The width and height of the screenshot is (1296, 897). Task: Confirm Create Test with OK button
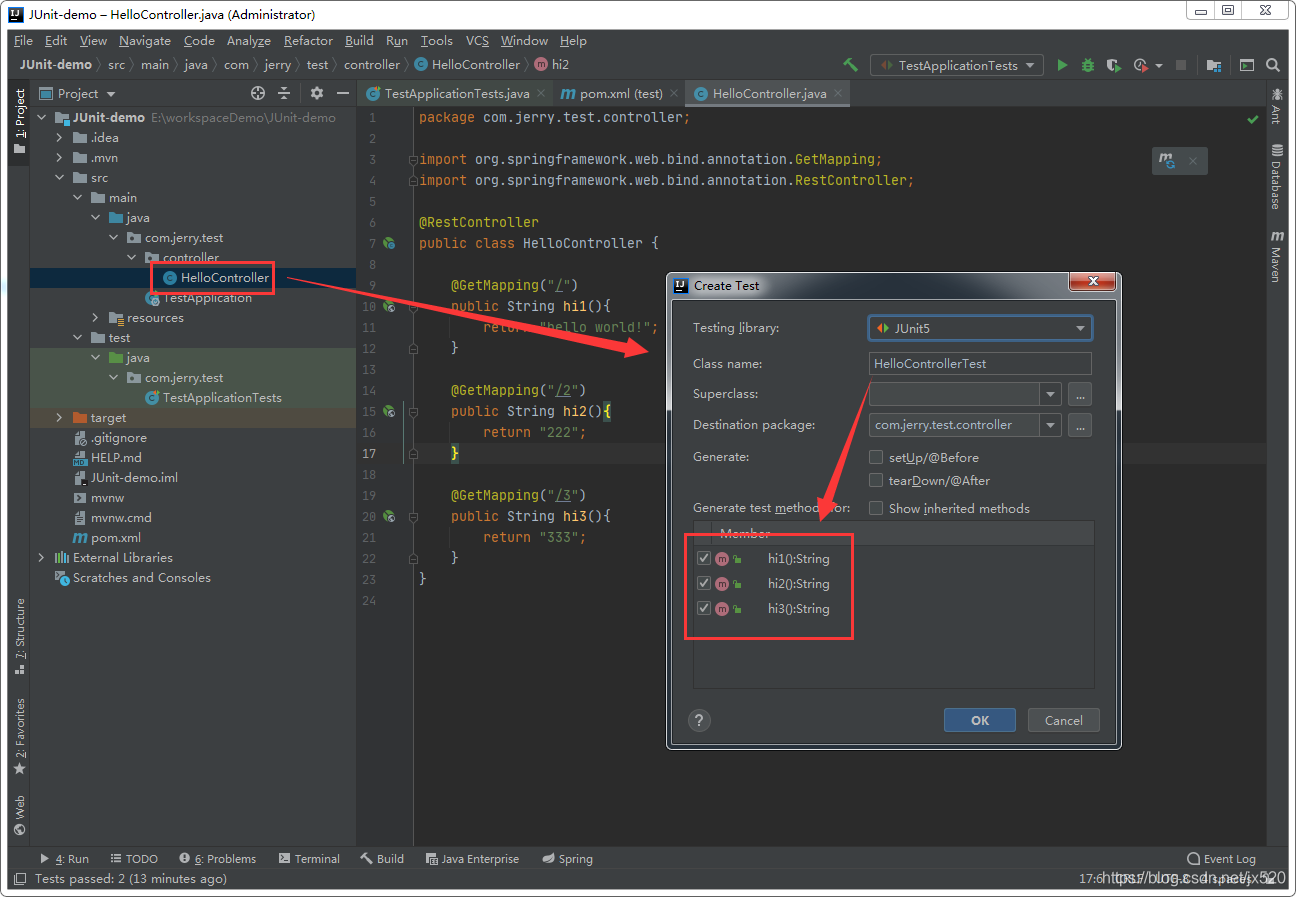tap(980, 720)
